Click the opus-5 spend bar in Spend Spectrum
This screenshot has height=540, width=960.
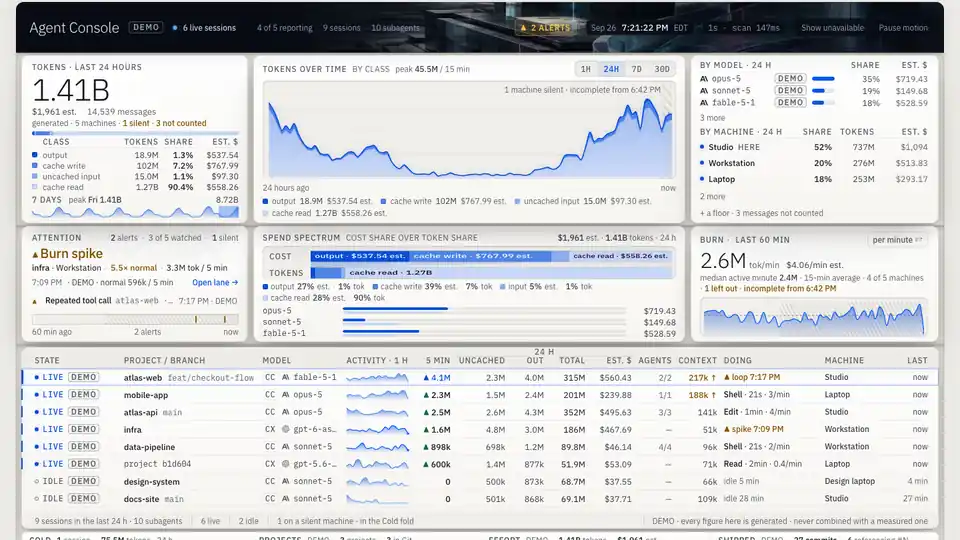pyautogui.click(x=396, y=309)
